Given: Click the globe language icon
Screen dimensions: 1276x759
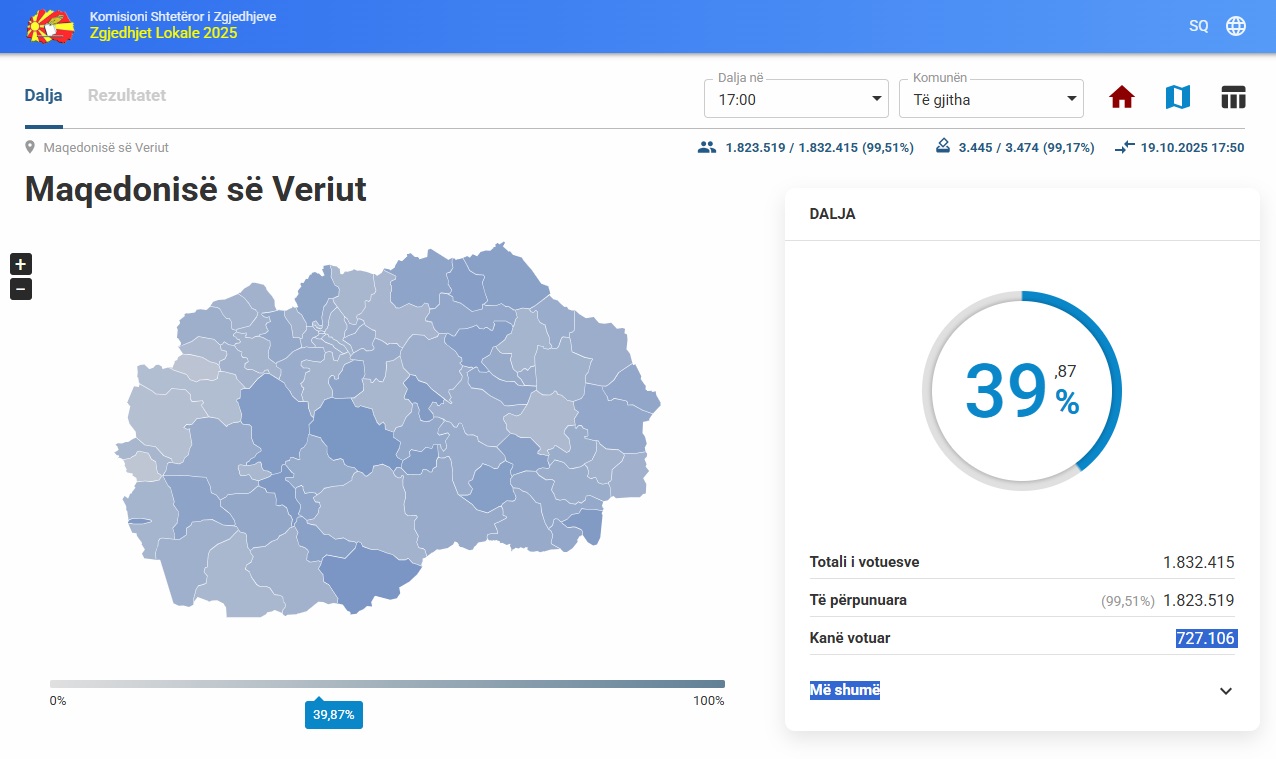Looking at the screenshot, I should pyautogui.click(x=1236, y=26).
